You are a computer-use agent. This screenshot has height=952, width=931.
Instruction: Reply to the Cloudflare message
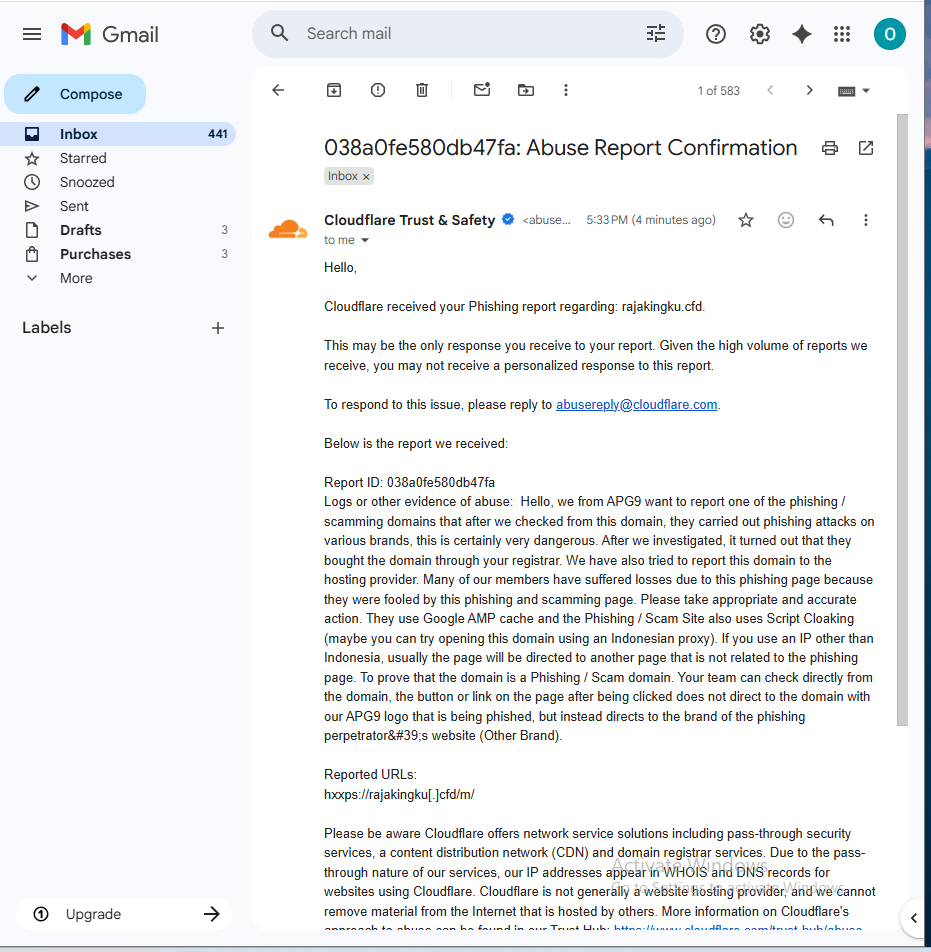click(x=826, y=220)
